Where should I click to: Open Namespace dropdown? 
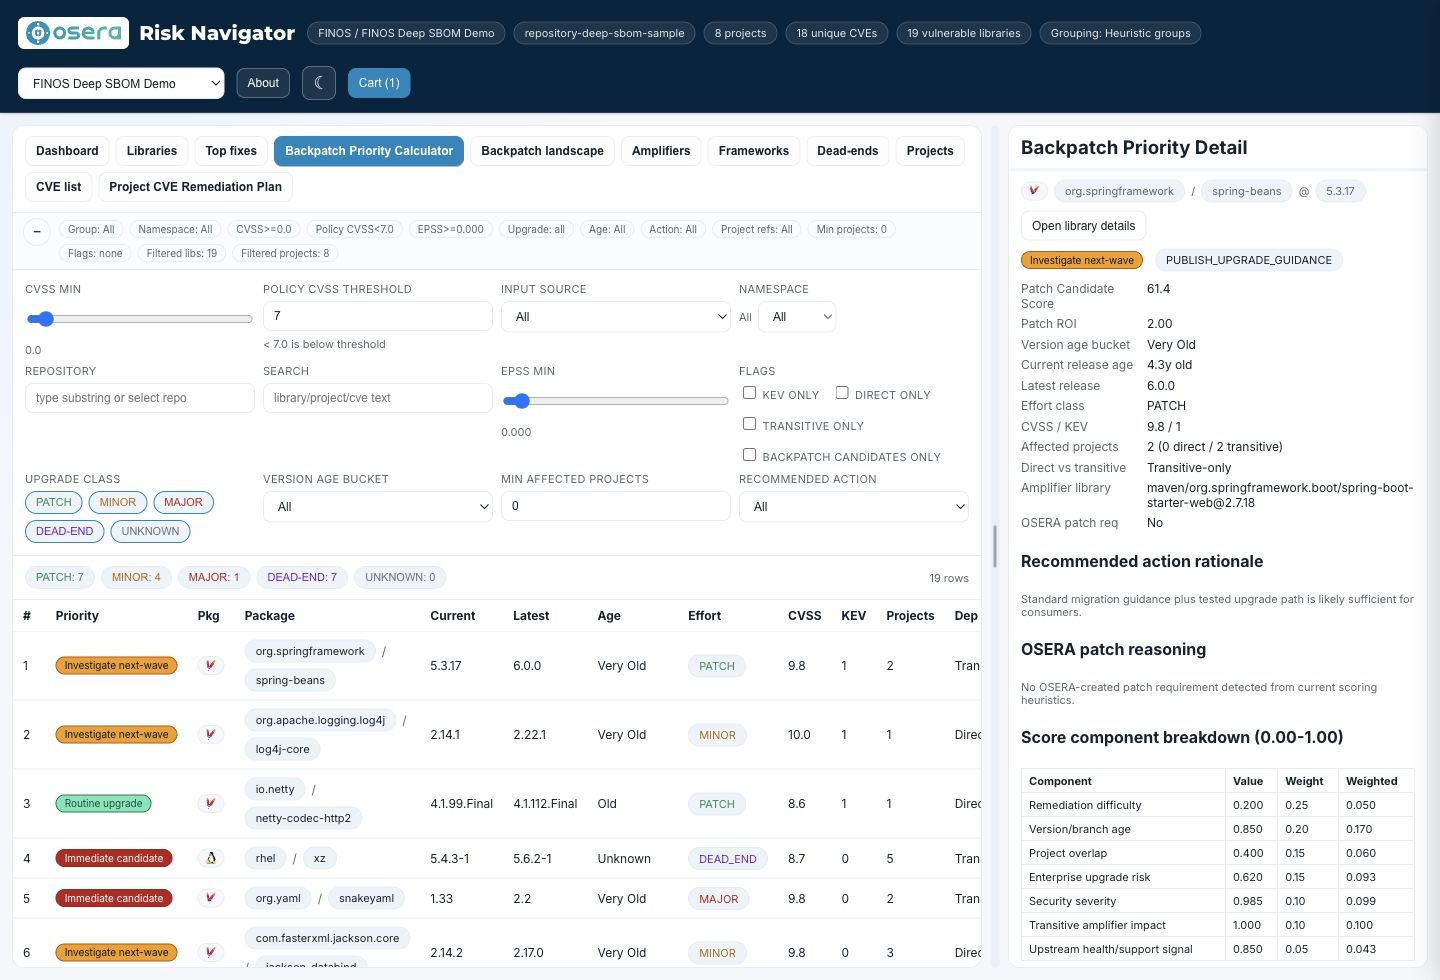point(797,316)
